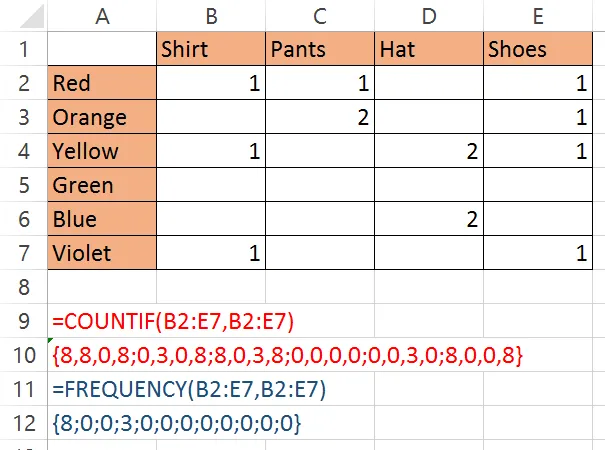Click the Hat header cell

click(x=429, y=49)
